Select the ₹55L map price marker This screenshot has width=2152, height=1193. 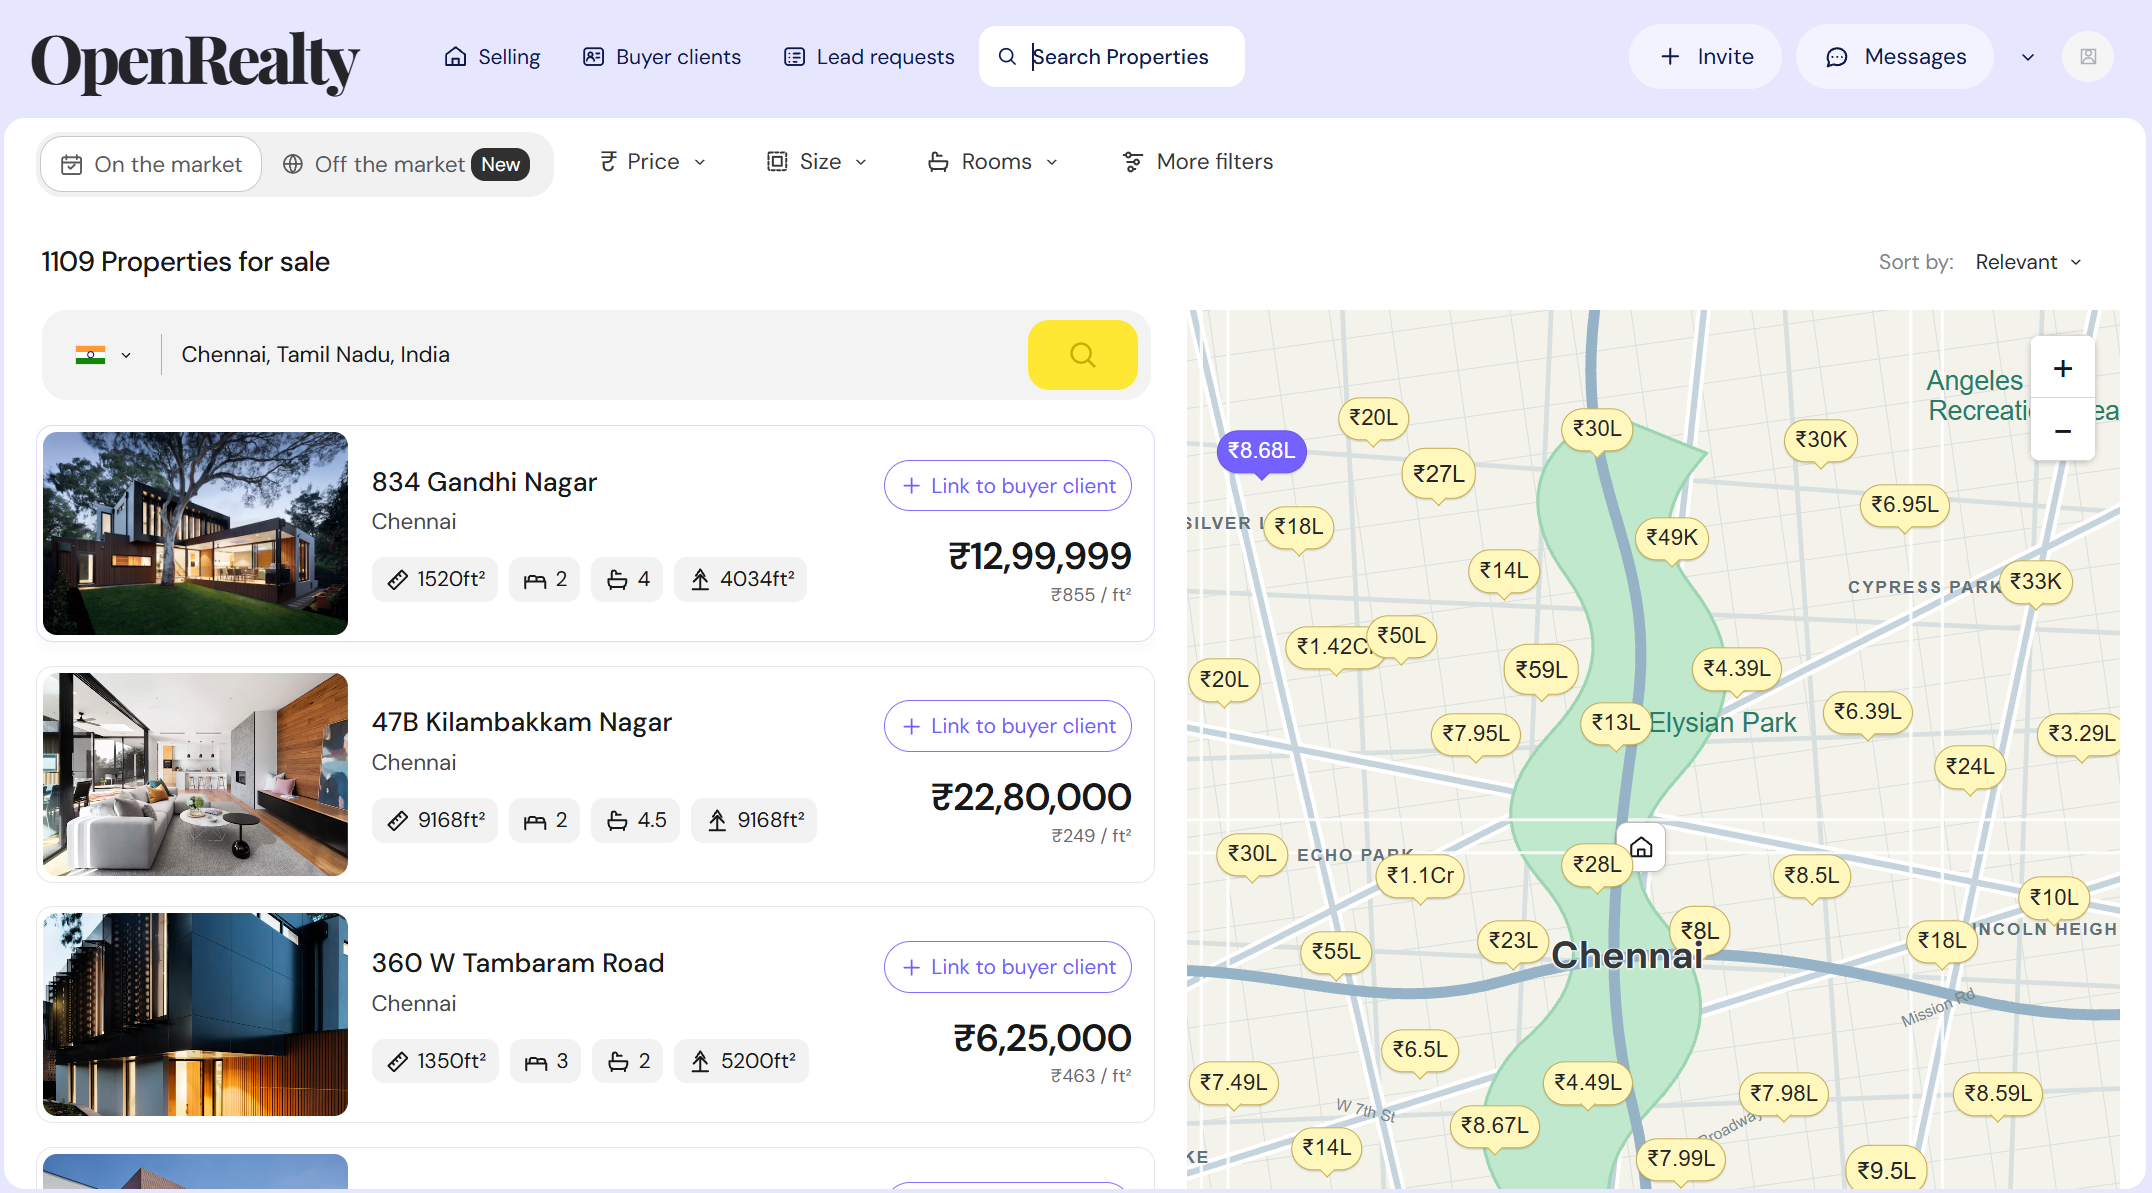click(x=1336, y=952)
